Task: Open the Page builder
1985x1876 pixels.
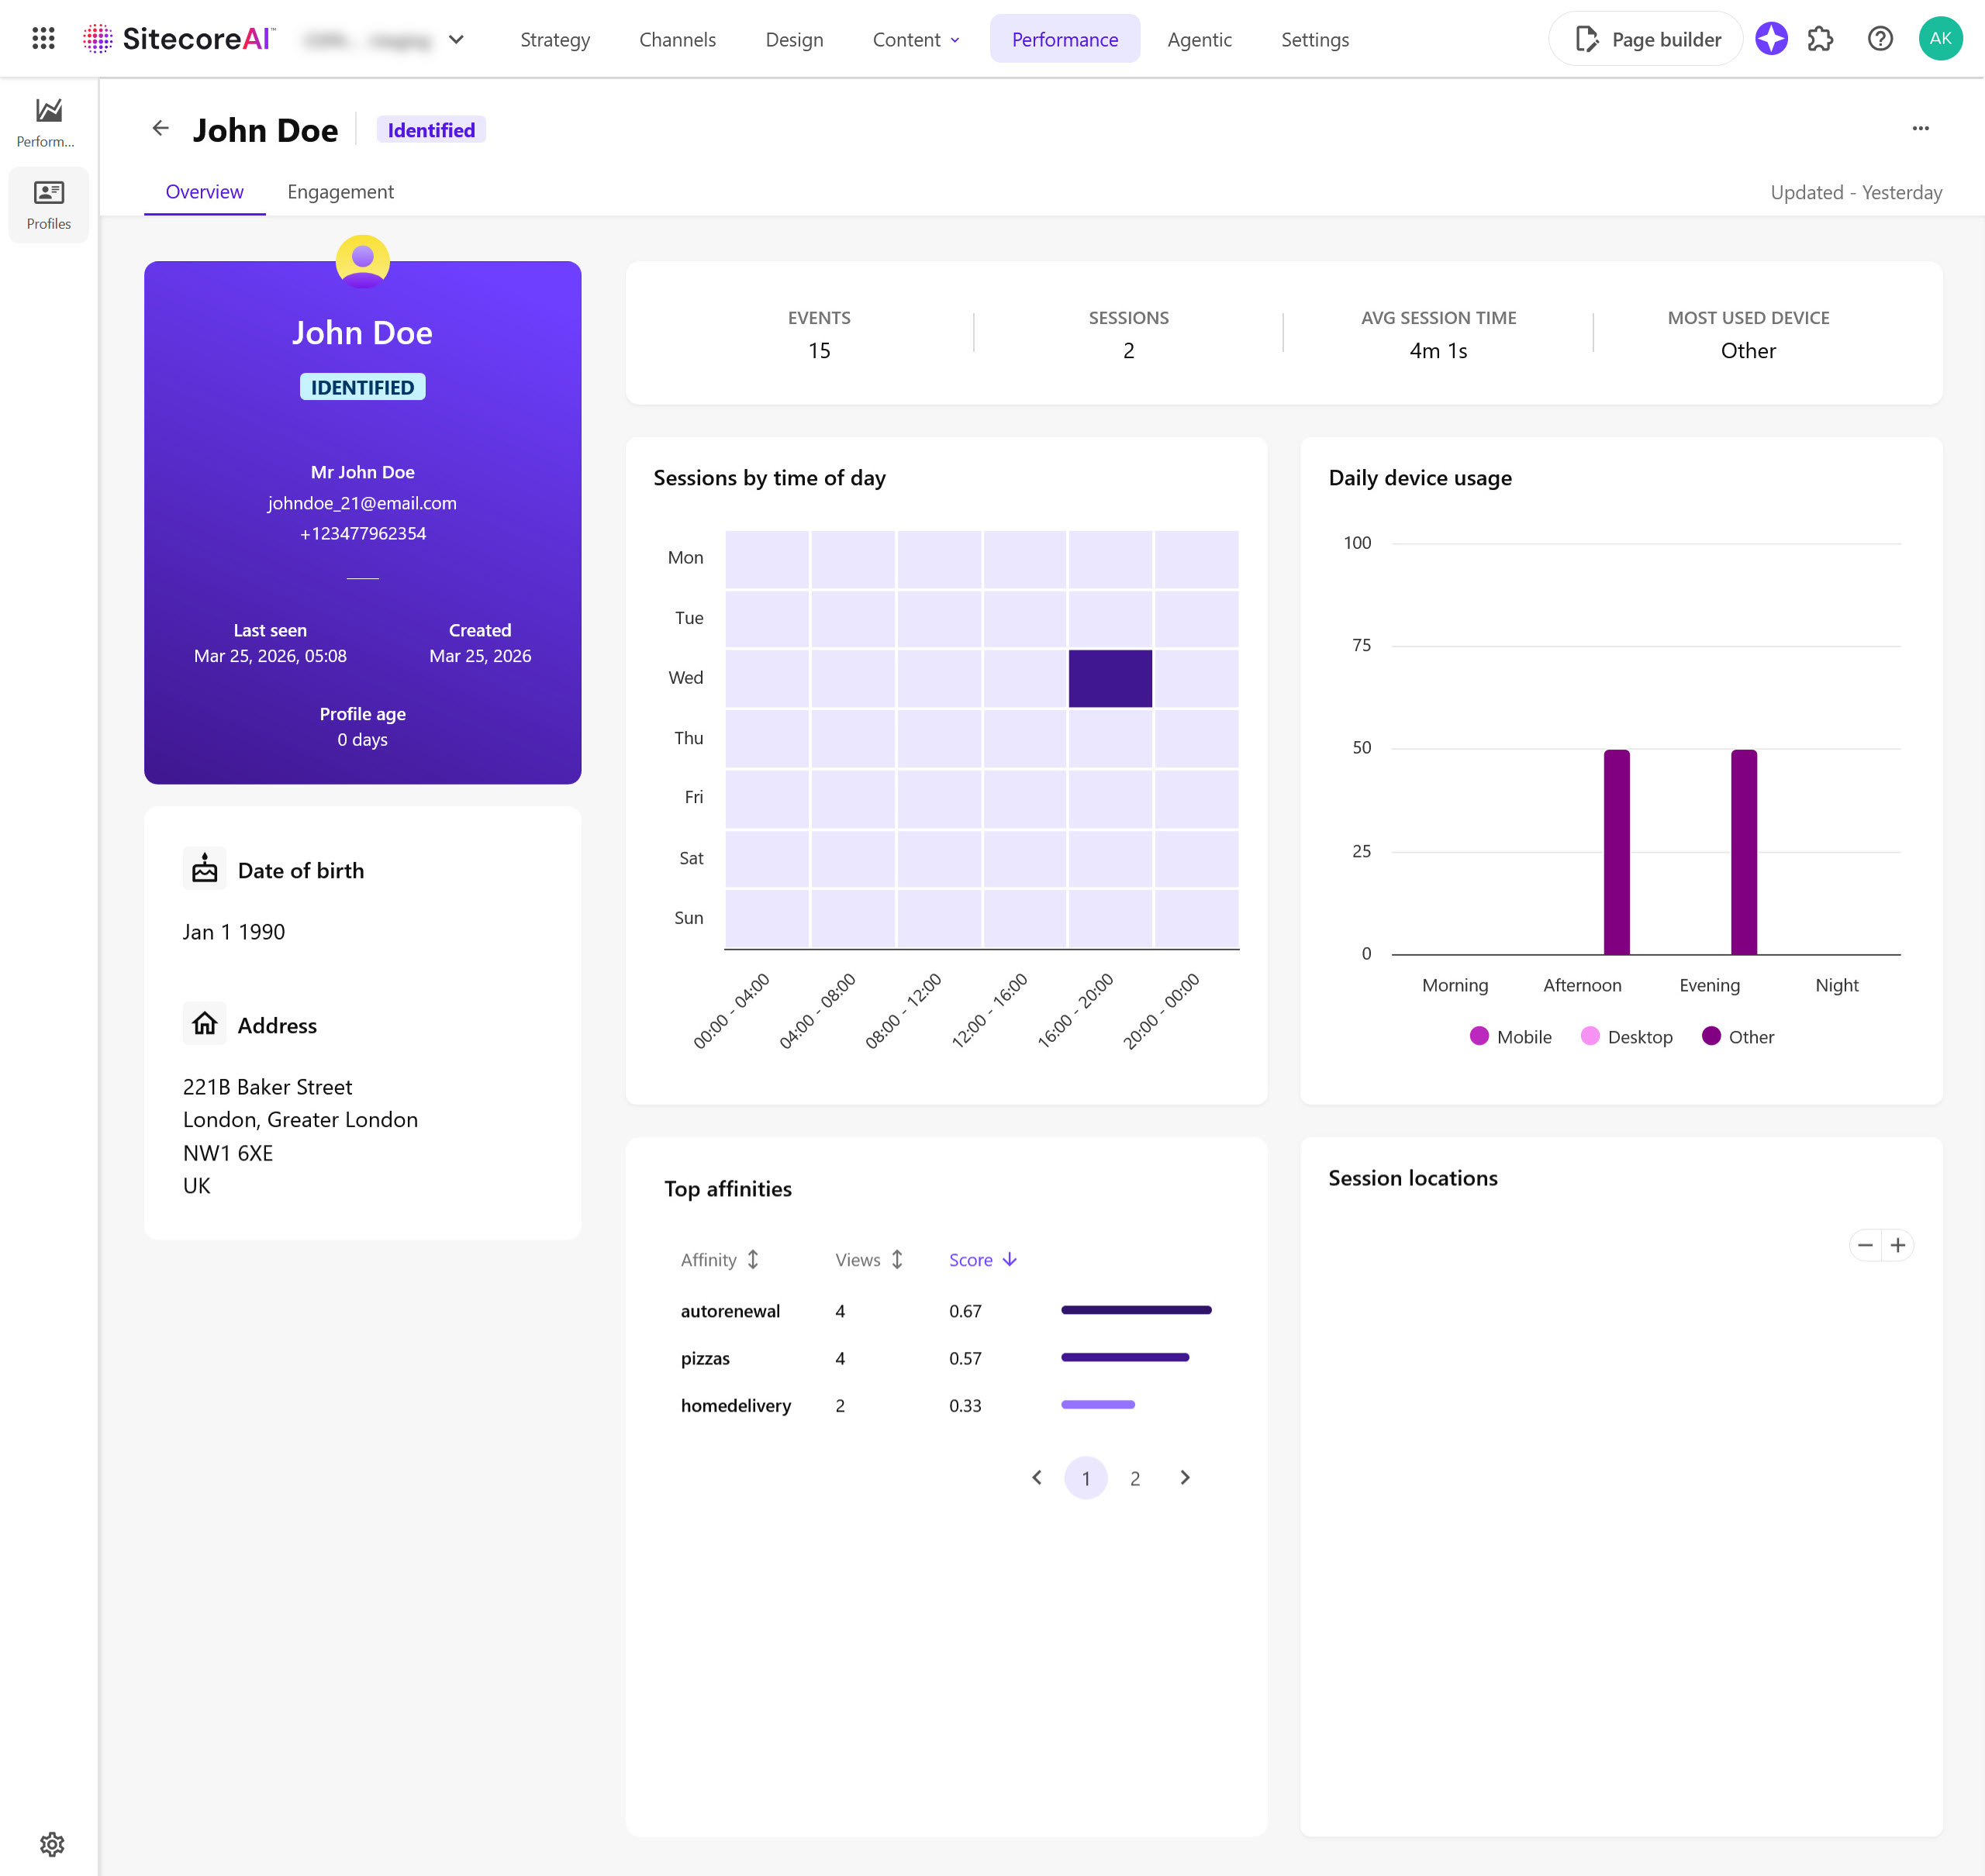Action: (1645, 39)
